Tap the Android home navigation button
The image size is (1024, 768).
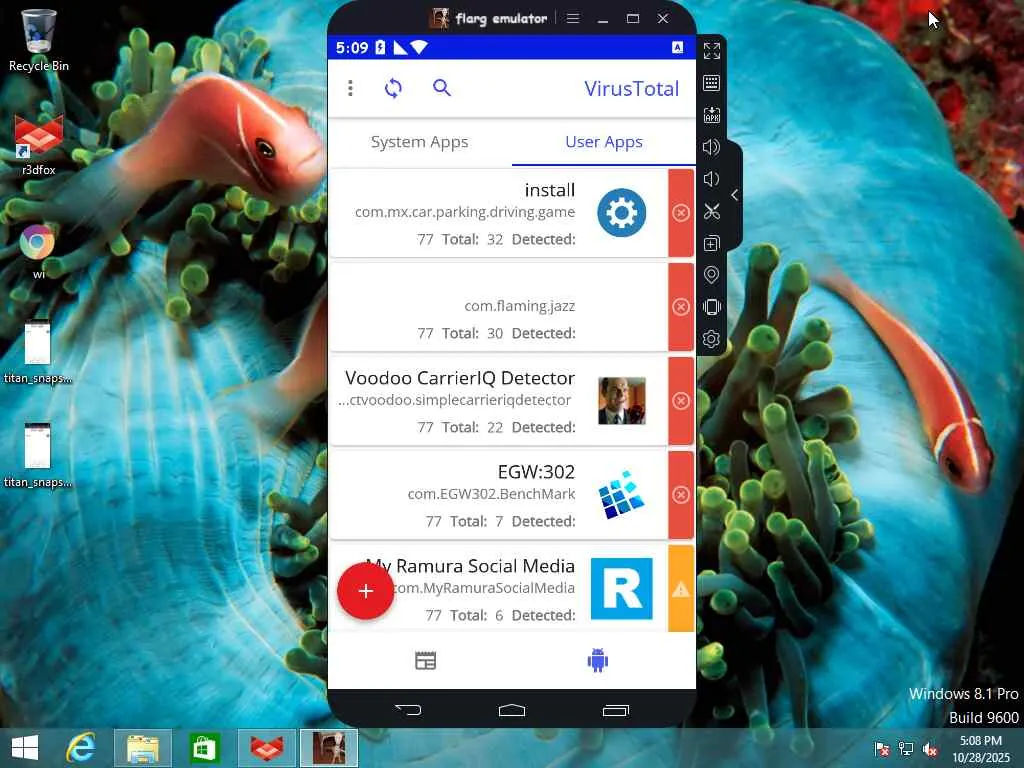(511, 710)
